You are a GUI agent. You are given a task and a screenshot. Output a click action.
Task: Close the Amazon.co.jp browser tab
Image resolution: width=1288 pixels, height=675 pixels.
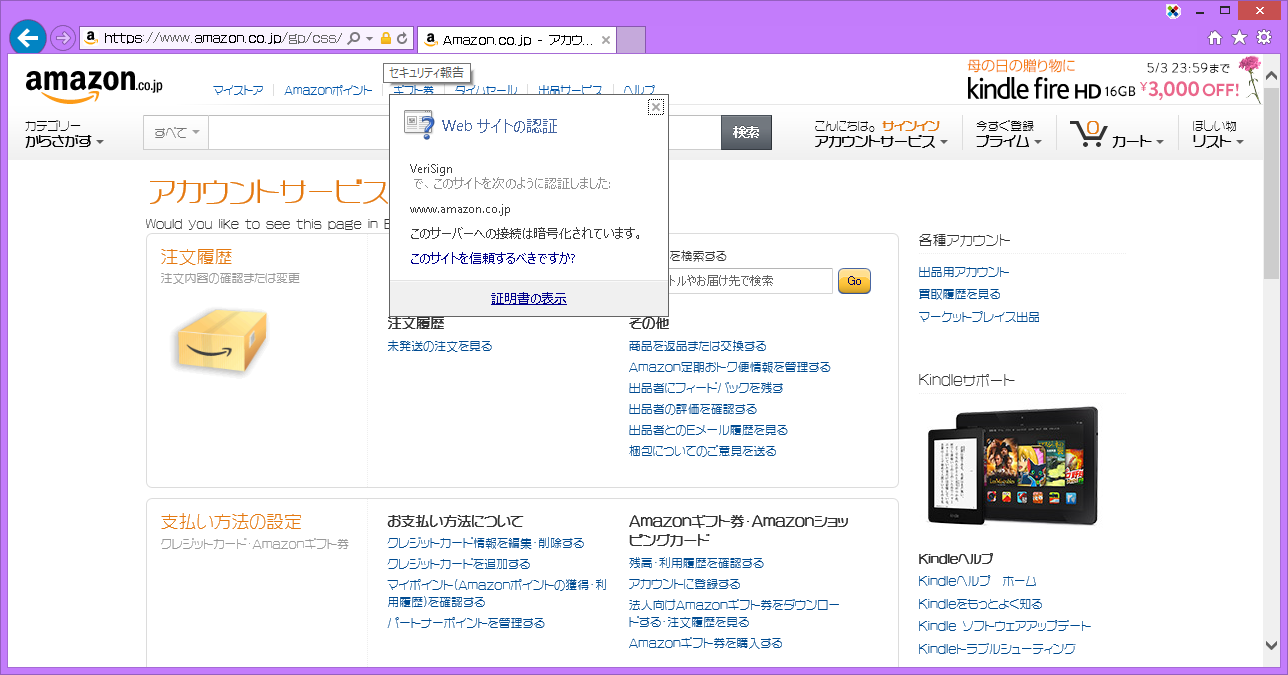click(x=606, y=40)
